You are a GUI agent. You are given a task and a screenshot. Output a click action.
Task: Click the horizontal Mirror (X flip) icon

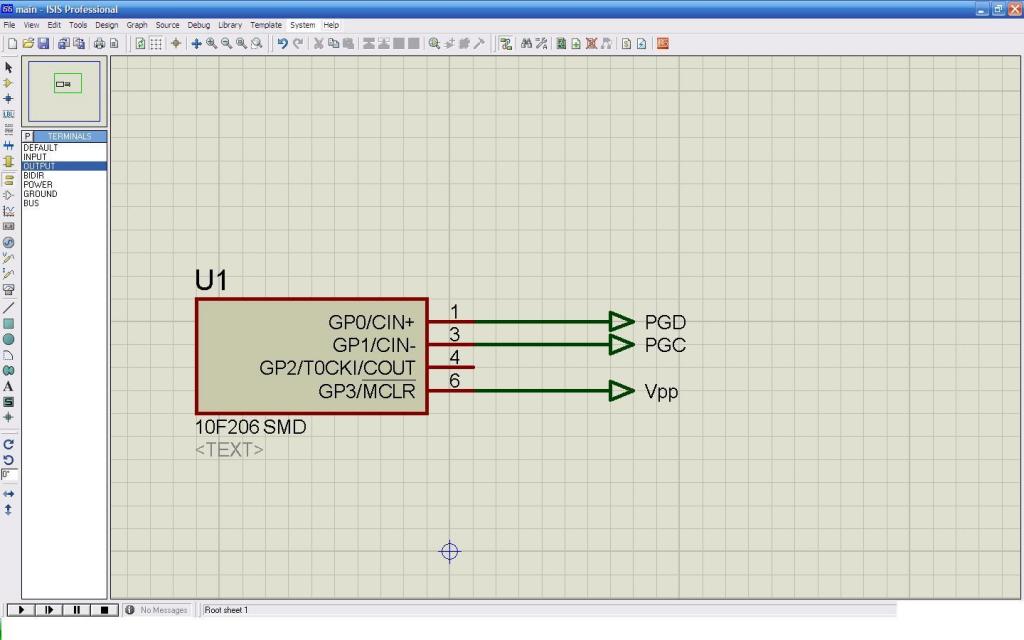coord(8,494)
